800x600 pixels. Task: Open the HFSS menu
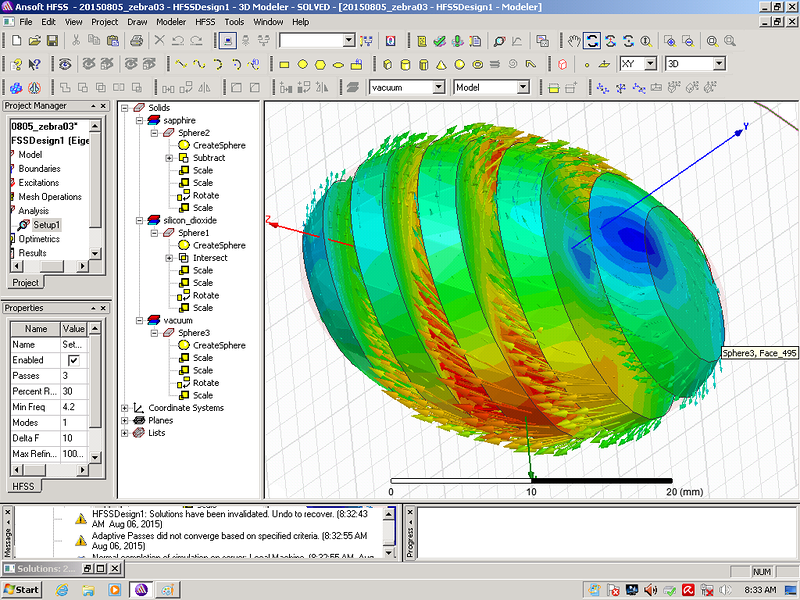(x=205, y=21)
